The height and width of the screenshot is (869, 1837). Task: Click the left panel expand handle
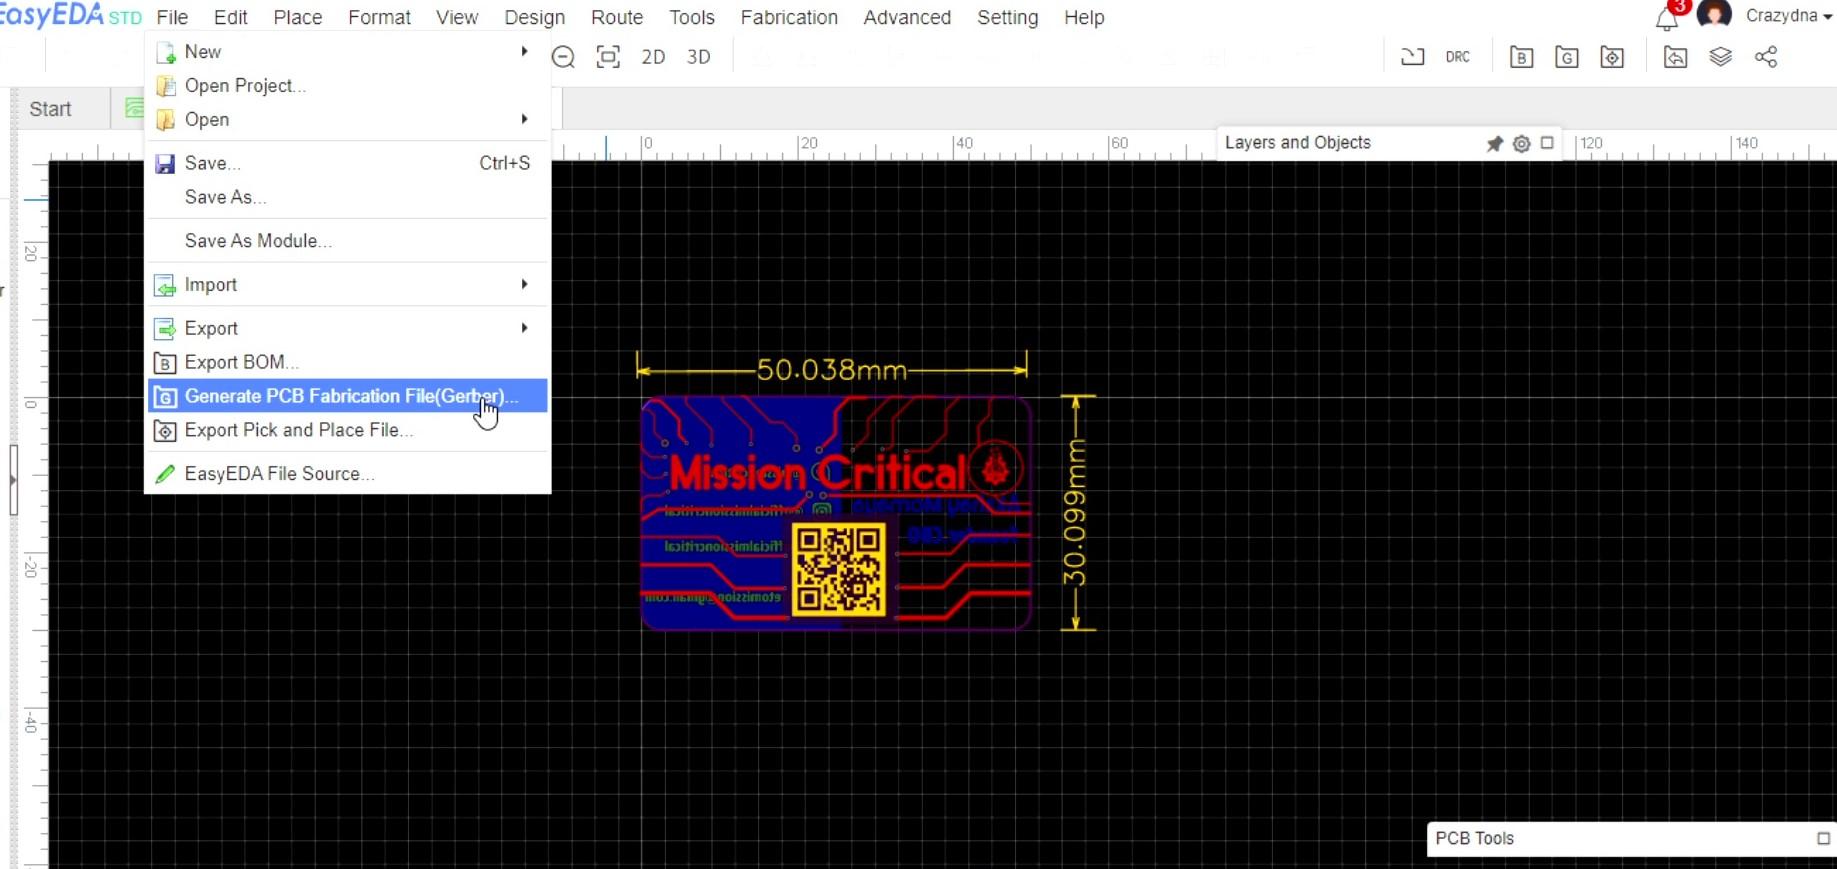click(x=13, y=480)
